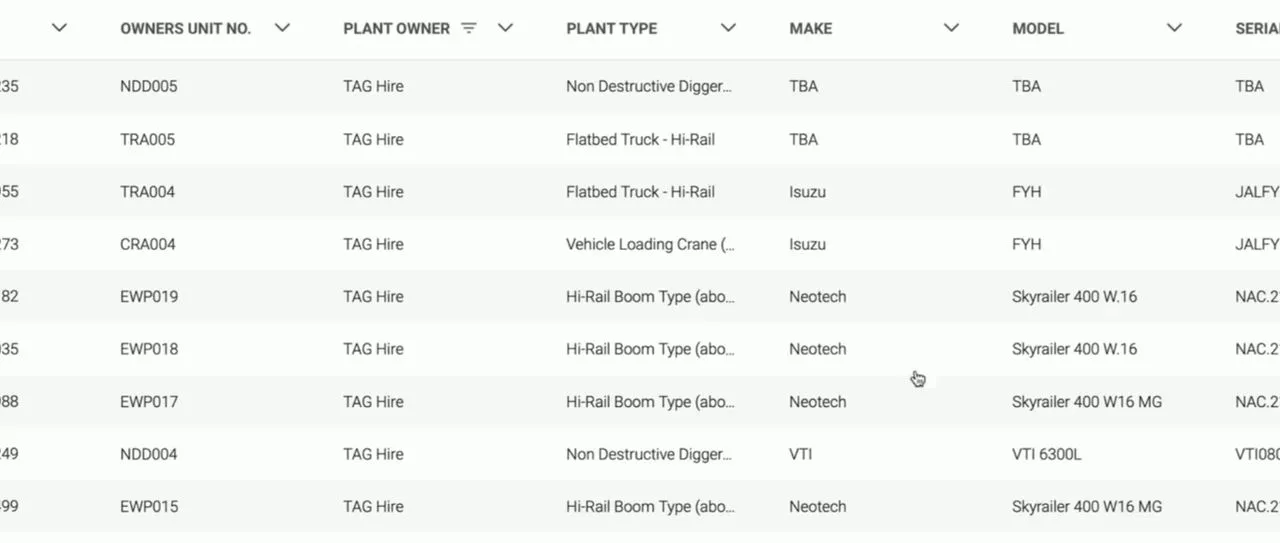Open the chevron menu left of Owners Unit No.
The width and height of the screenshot is (1280, 543).
click(x=59, y=28)
